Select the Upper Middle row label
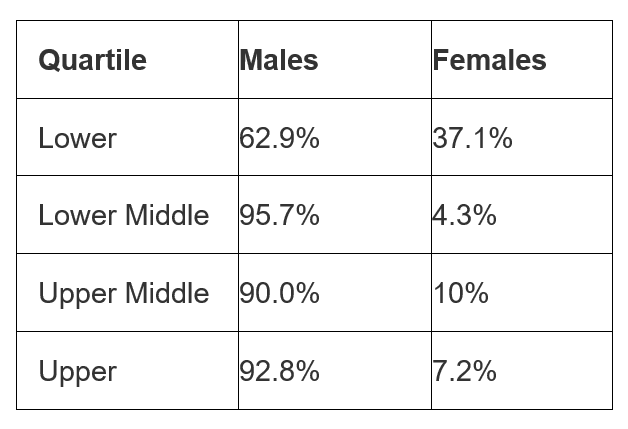The height and width of the screenshot is (429, 628). [x=124, y=294]
